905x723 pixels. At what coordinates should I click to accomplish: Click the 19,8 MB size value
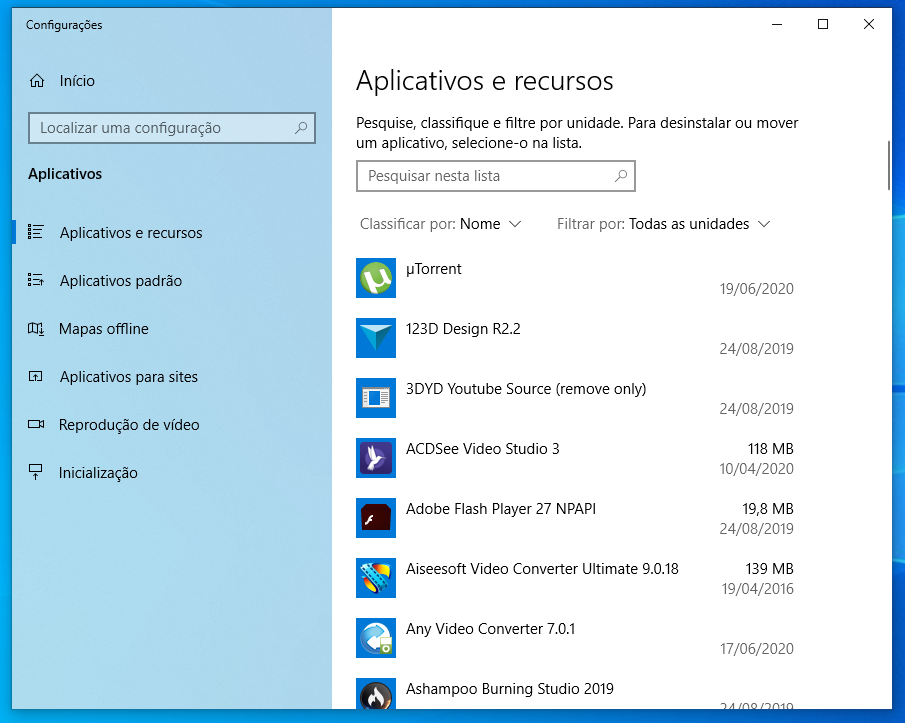pyautogui.click(x=768, y=509)
